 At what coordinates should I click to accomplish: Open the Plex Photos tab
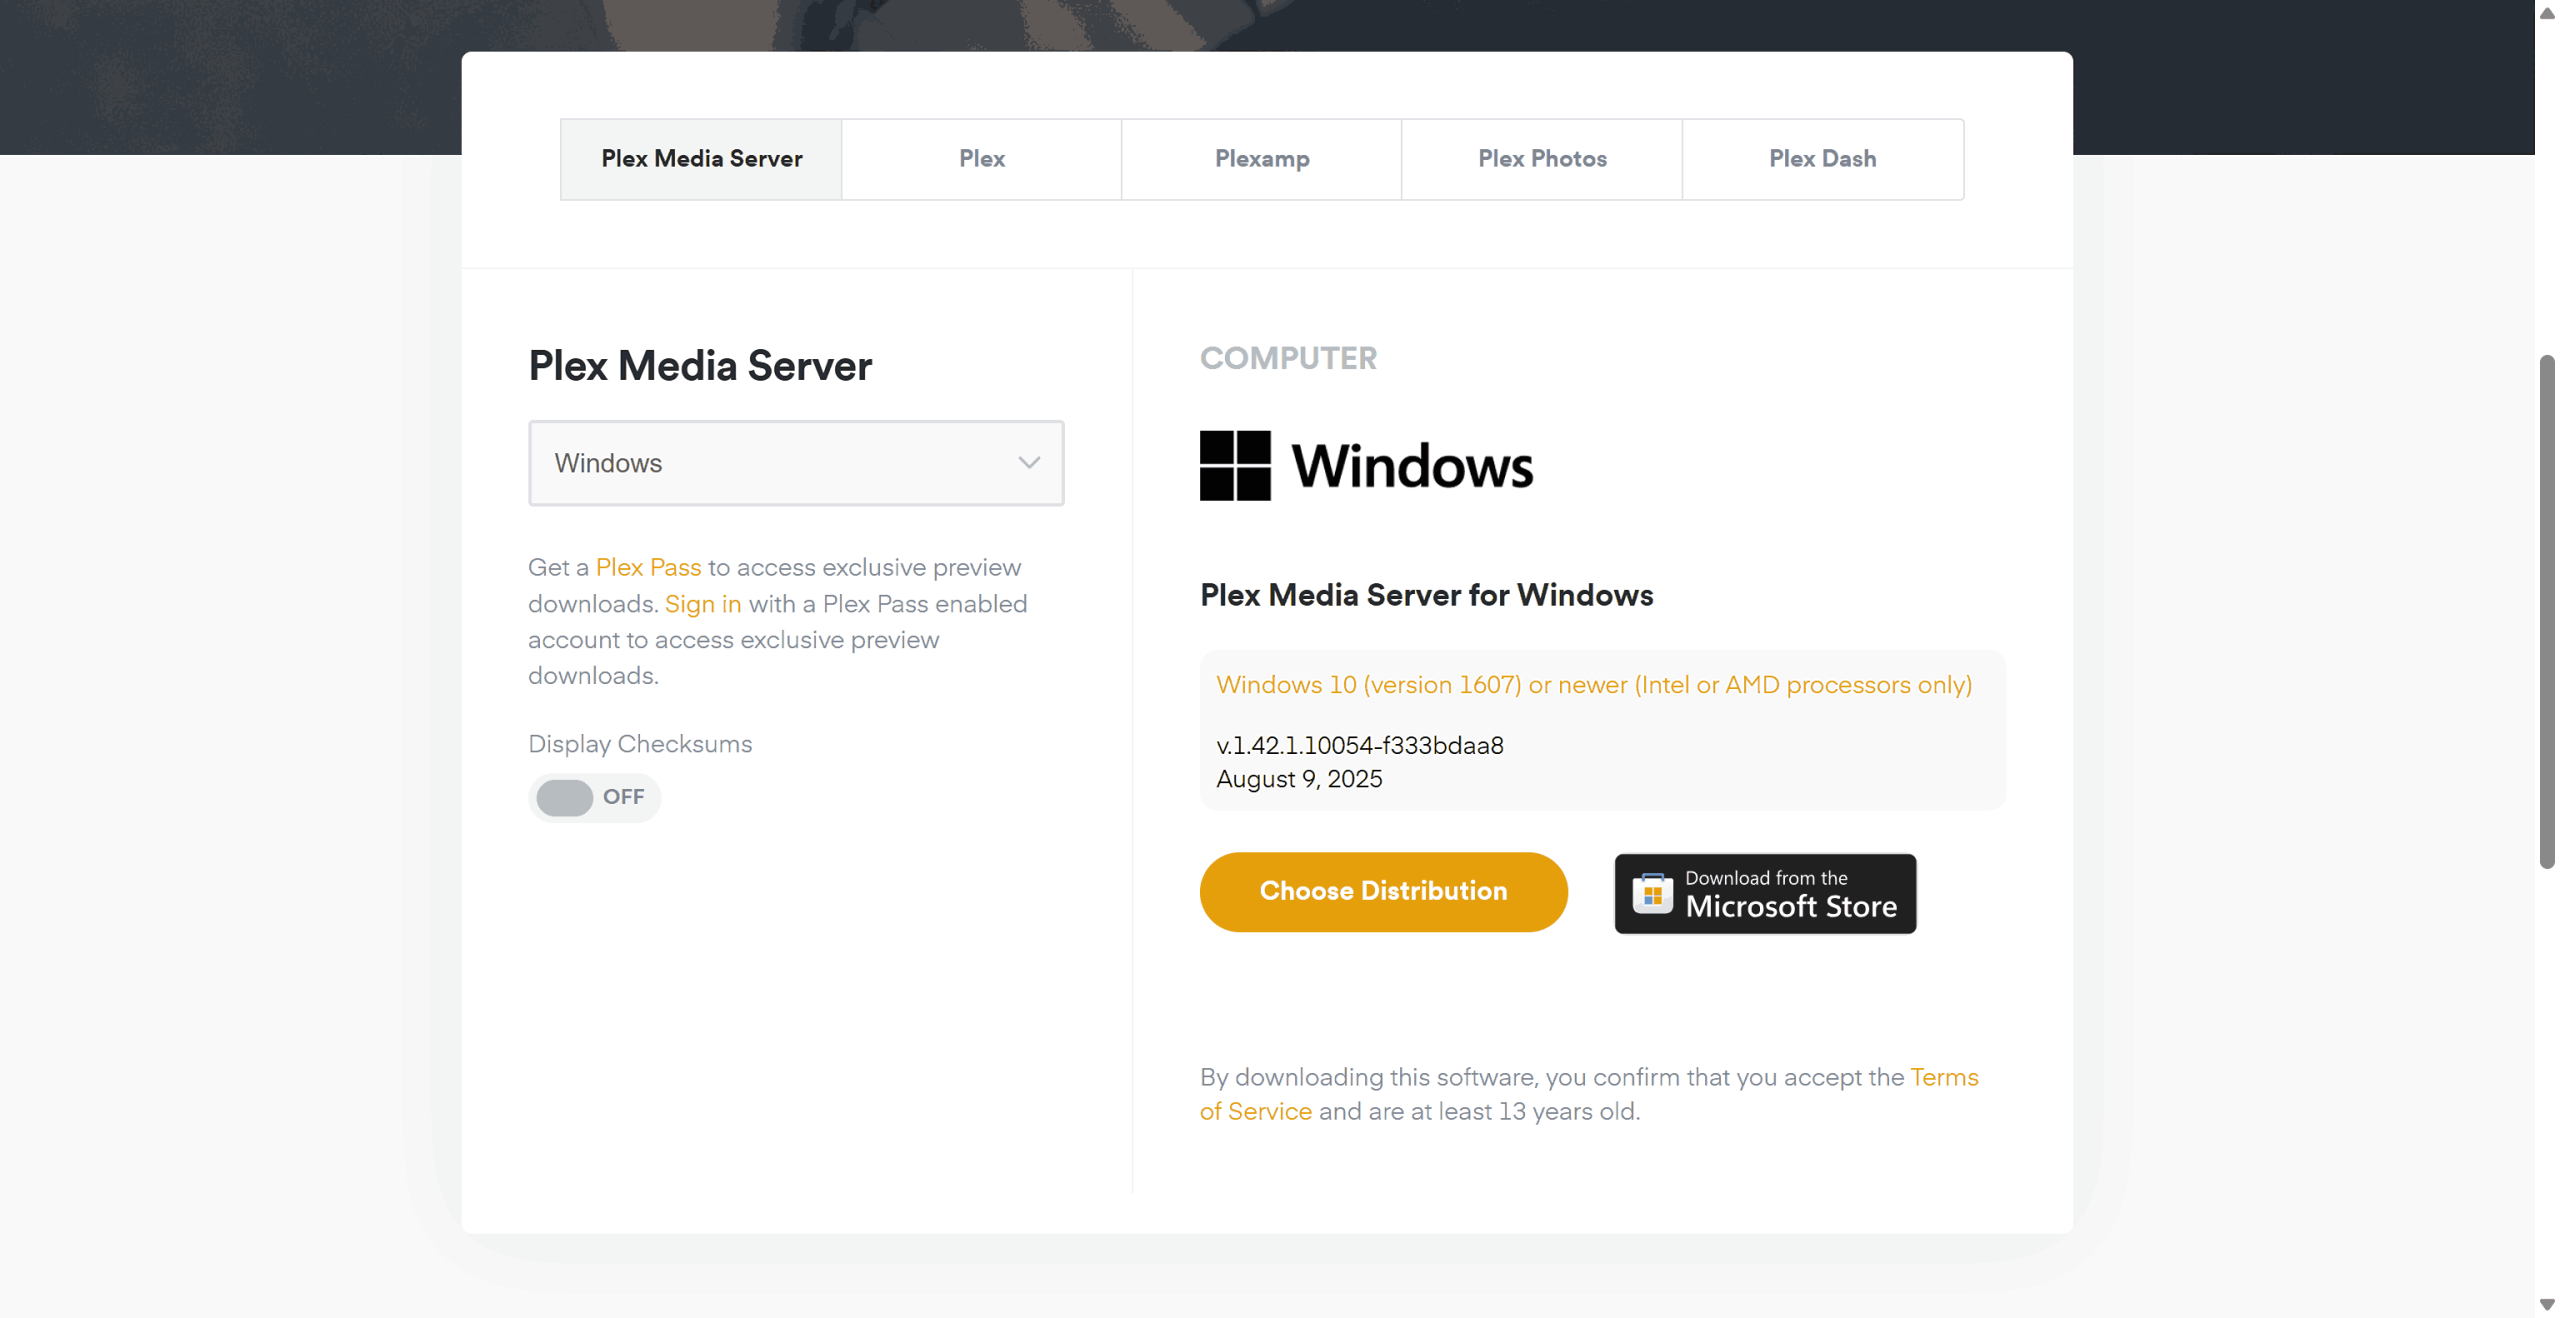coord(1541,159)
